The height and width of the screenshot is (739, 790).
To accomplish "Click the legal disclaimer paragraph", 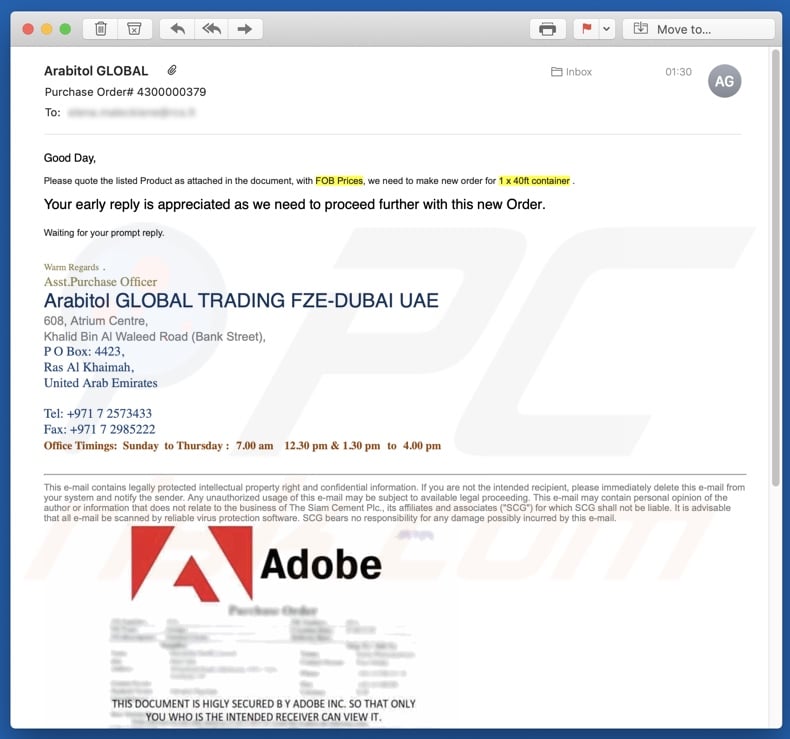I will point(394,502).
